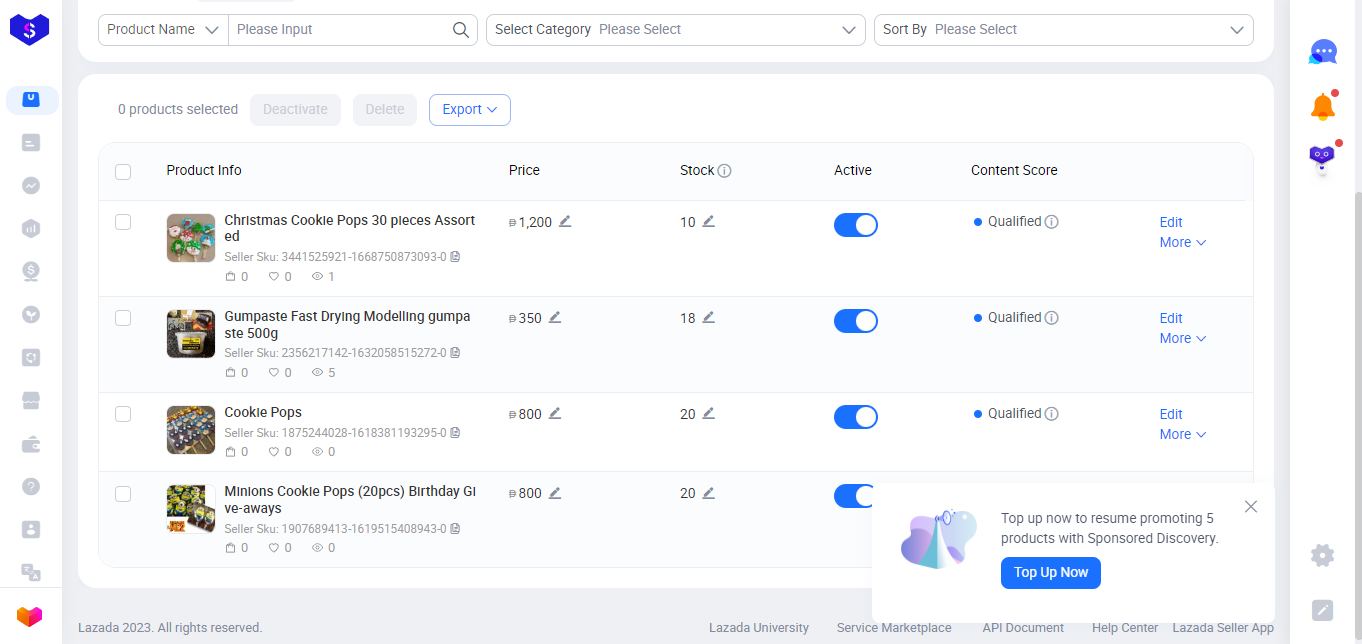Edit price pencil for Christmas Cookie Pops
Image resolution: width=1362 pixels, height=644 pixels.
(565, 221)
